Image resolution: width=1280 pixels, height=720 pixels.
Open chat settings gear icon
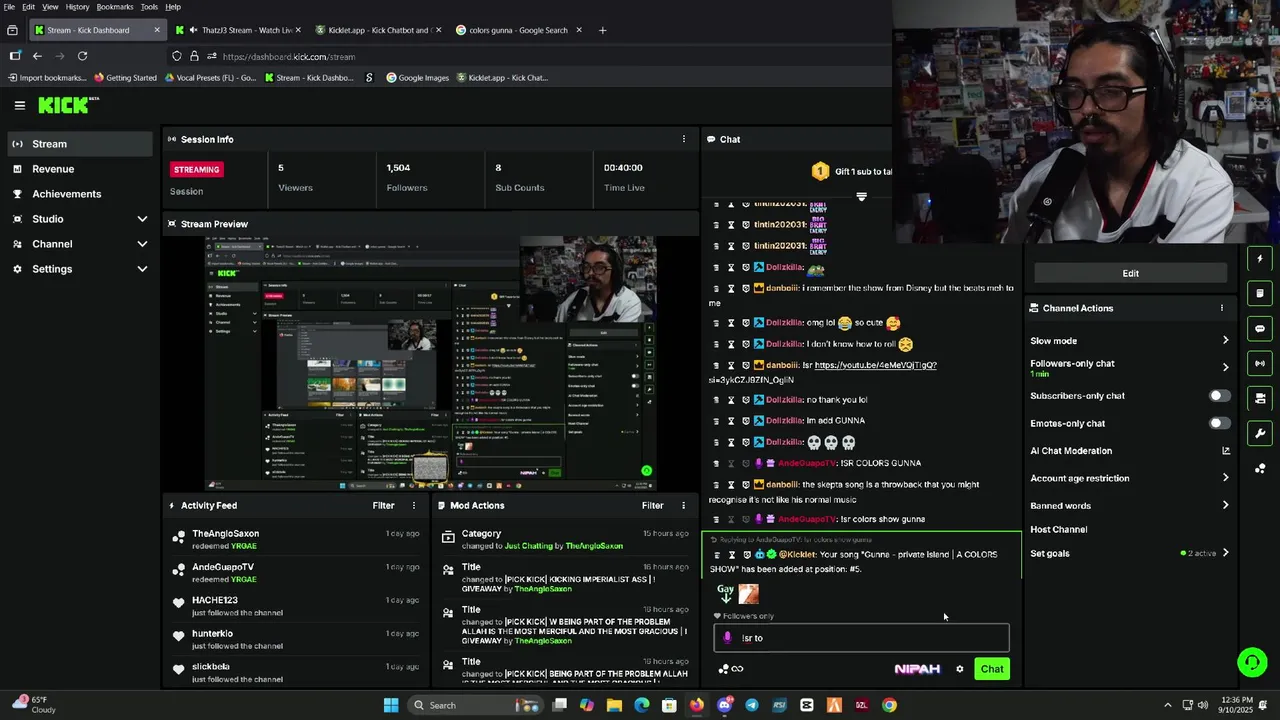[960, 669]
